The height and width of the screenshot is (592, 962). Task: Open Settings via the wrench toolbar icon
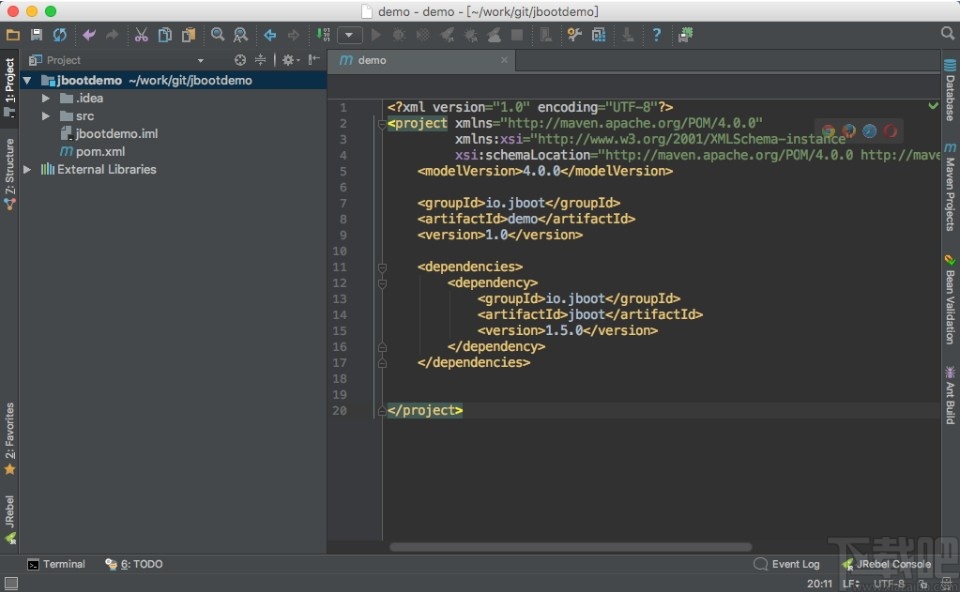574,35
